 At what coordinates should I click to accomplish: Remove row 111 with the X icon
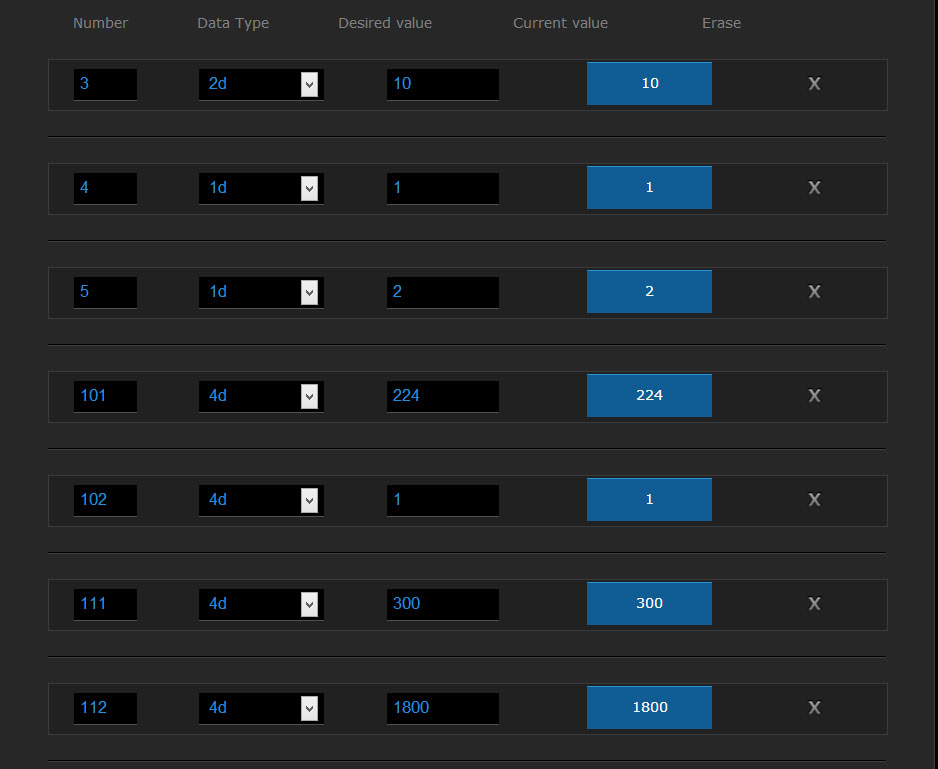pyautogui.click(x=814, y=604)
